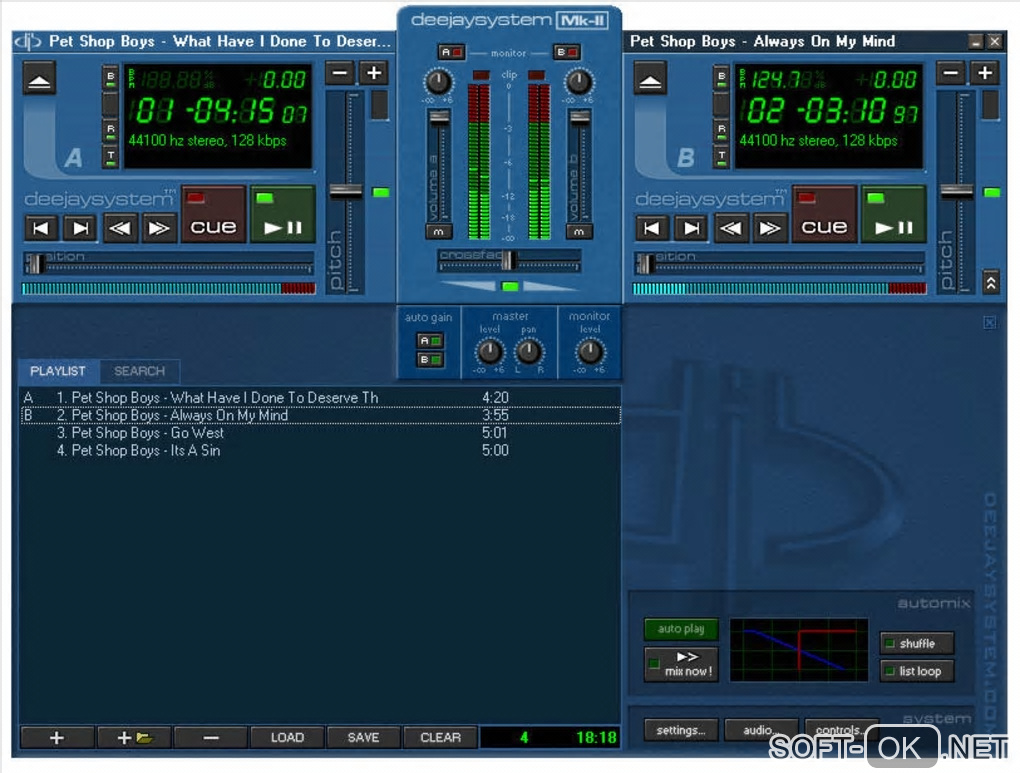Select track 4 Its A Sin

tap(321, 450)
